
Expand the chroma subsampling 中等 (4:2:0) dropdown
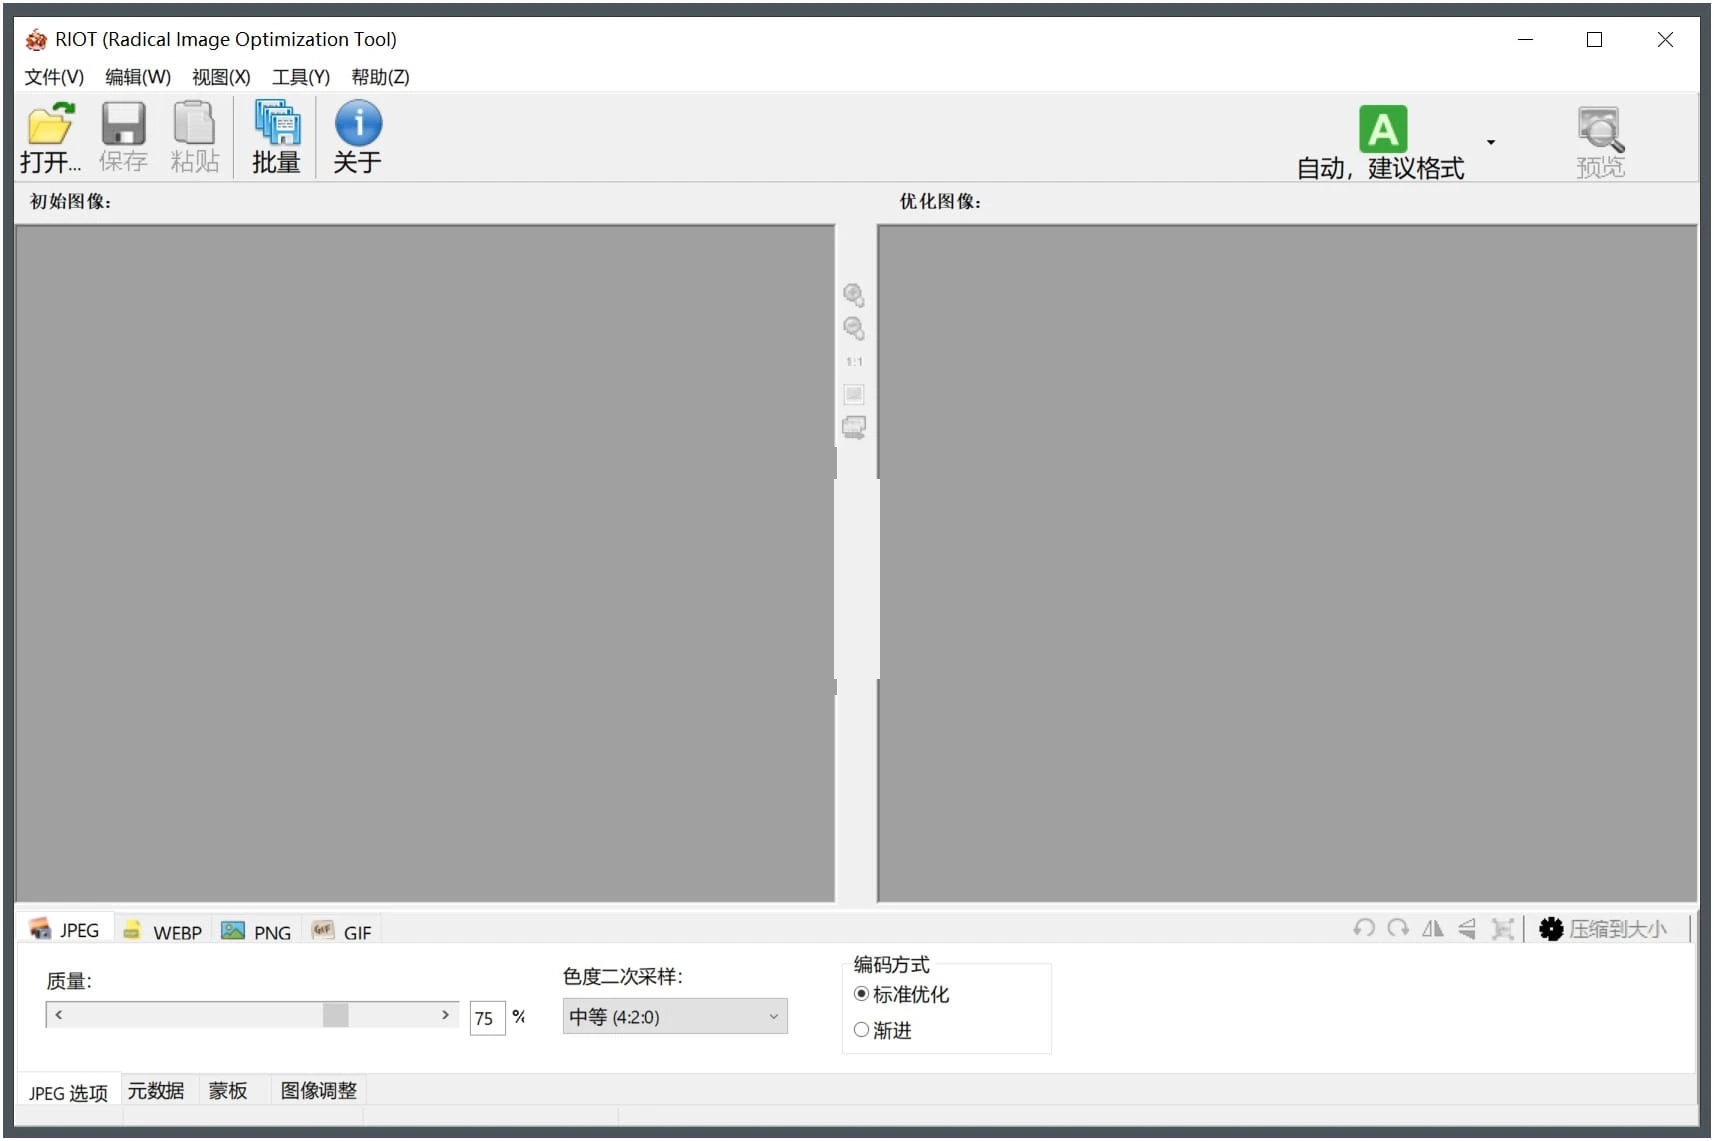[674, 1017]
